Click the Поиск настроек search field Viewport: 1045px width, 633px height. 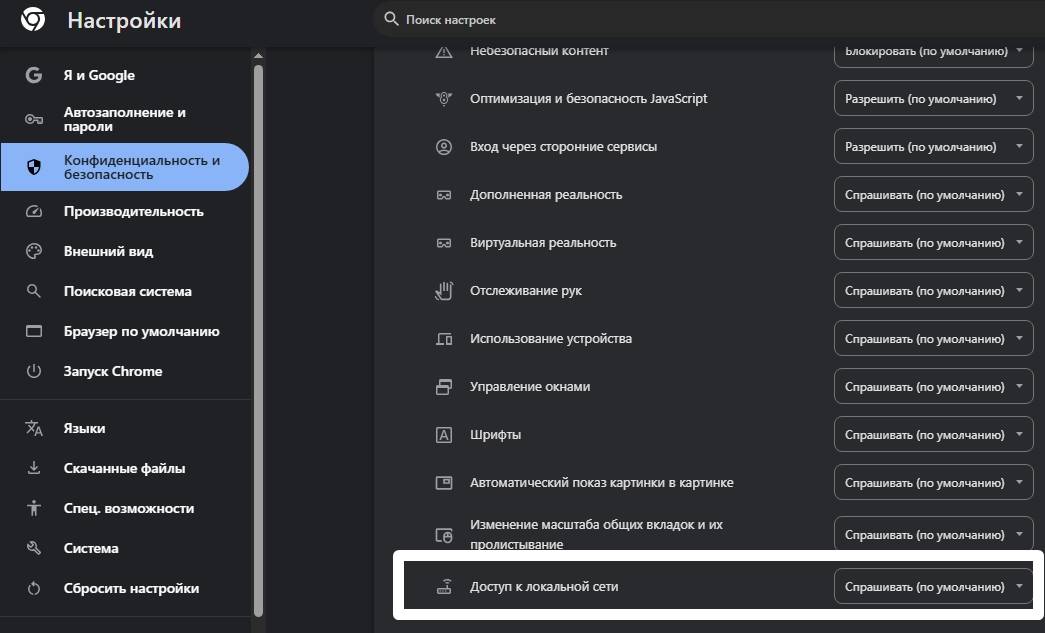(x=600, y=20)
